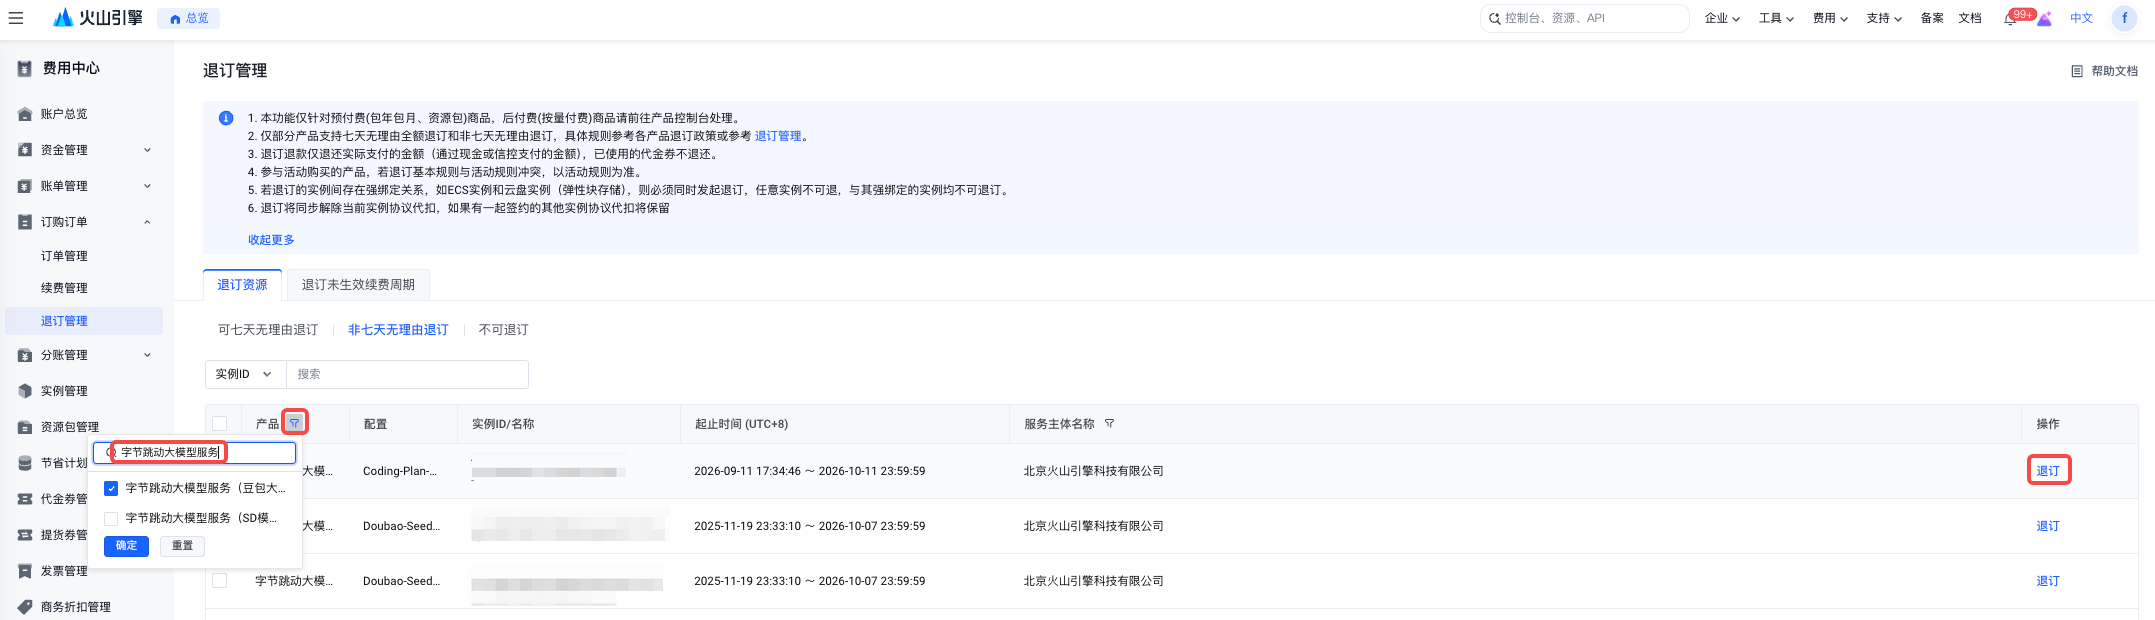Viewport: 2155px width, 620px height.
Task: Click the 商务折扣管理 tag icon
Action: point(25,607)
